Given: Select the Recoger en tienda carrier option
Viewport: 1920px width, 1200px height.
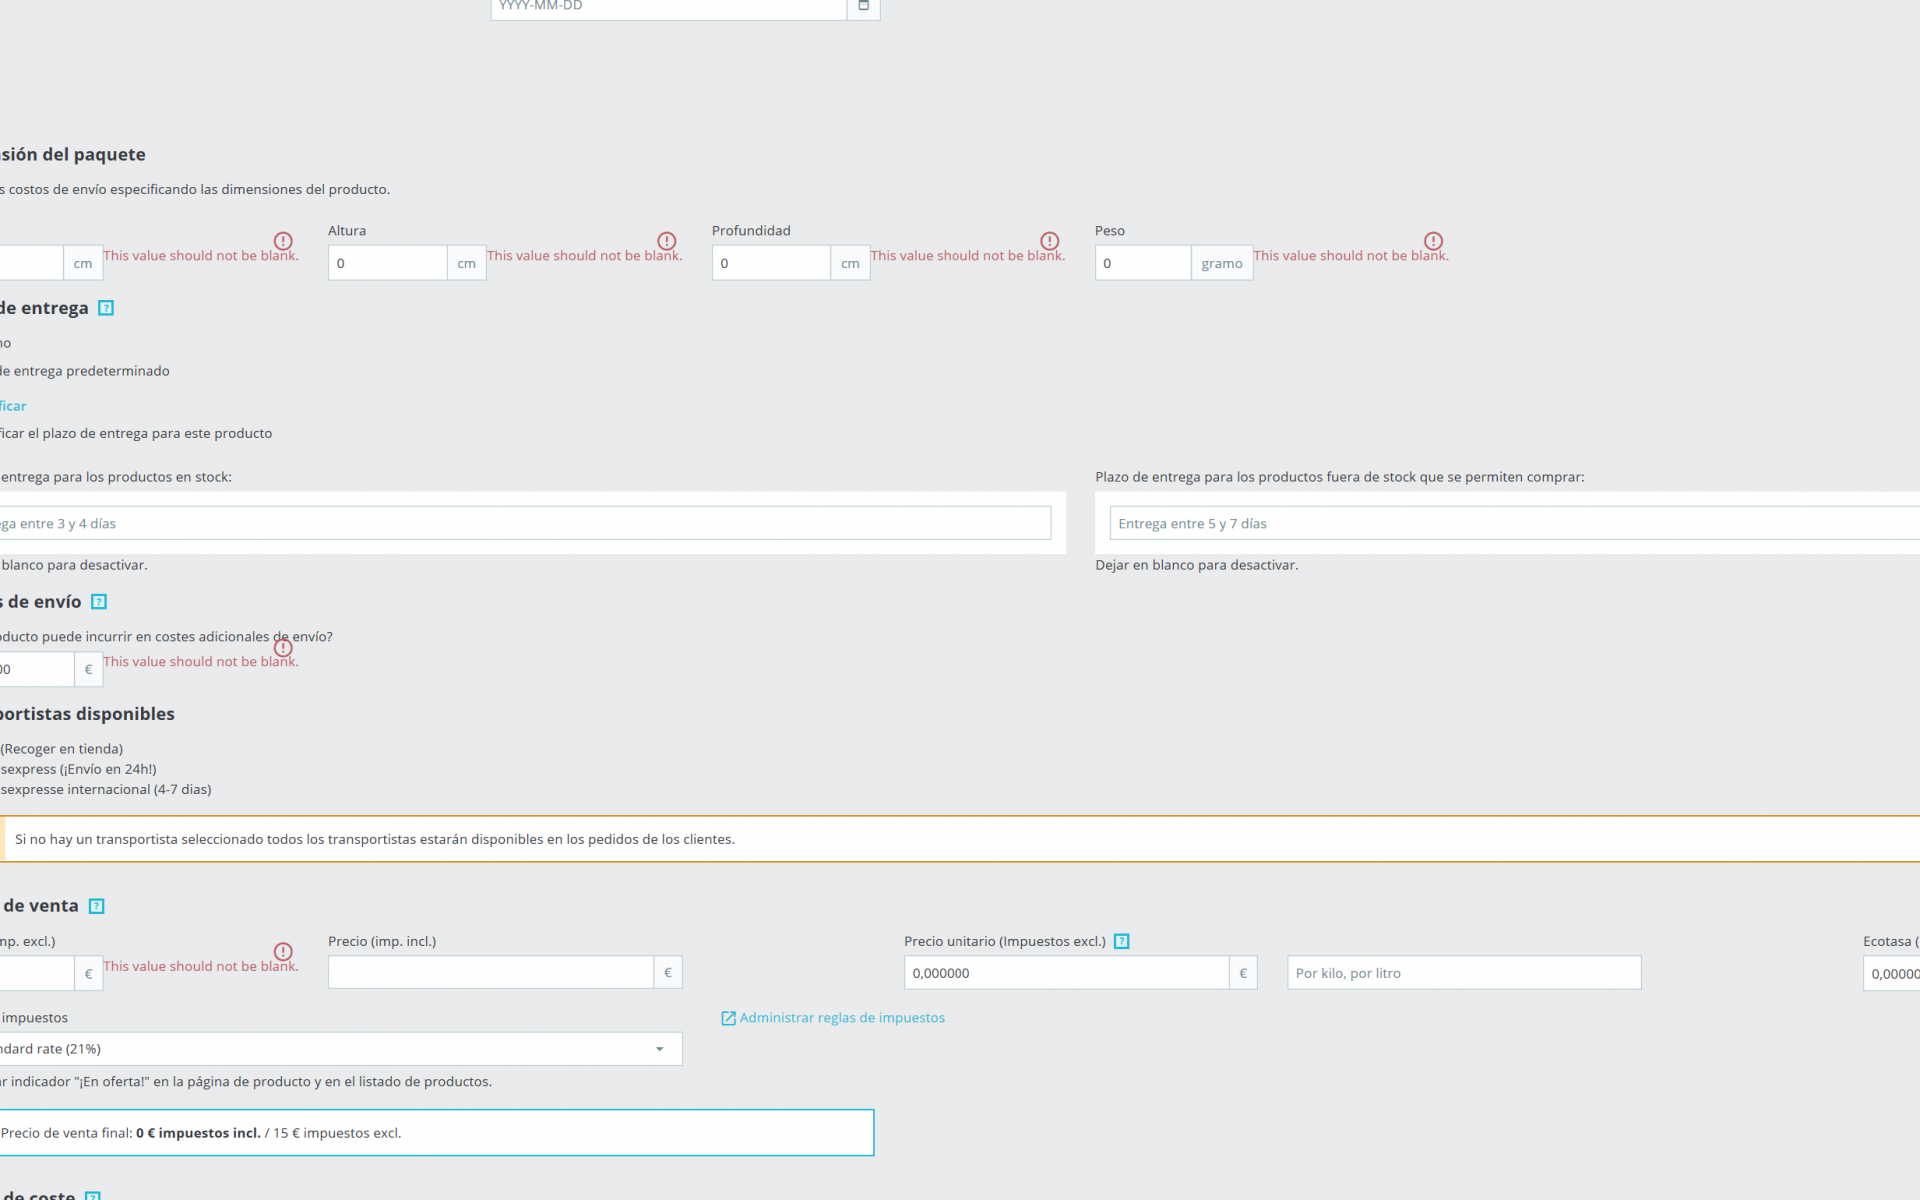Looking at the screenshot, I should (62, 749).
